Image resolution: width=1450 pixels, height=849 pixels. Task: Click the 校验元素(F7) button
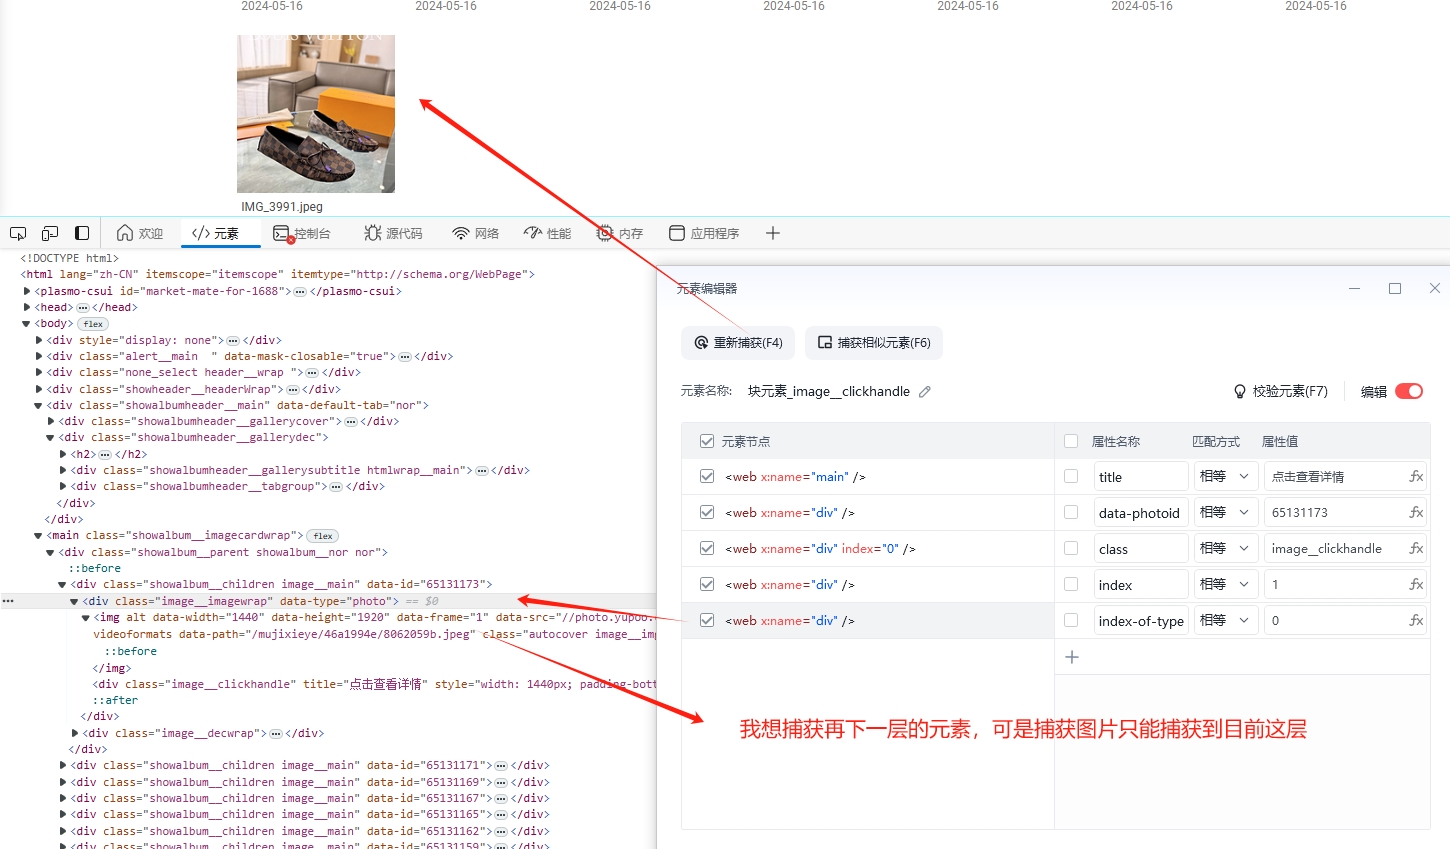pos(1280,392)
